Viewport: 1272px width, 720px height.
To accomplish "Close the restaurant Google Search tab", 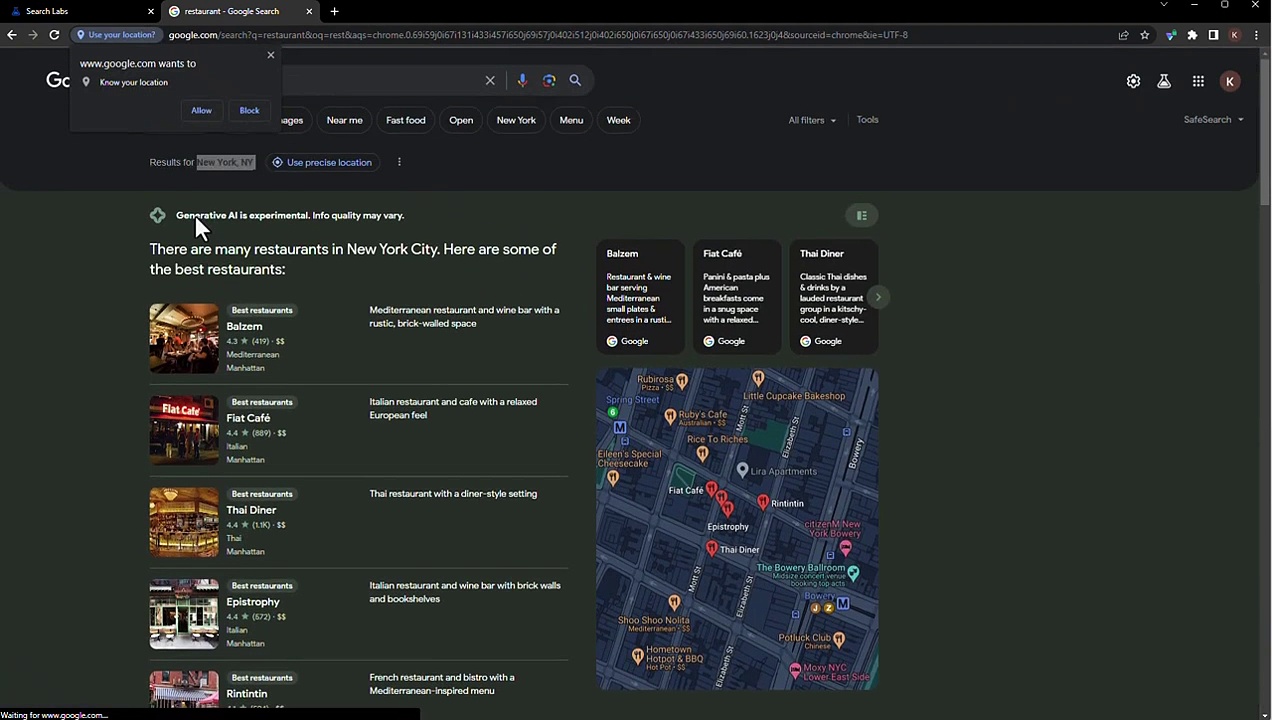I will coord(309,11).
